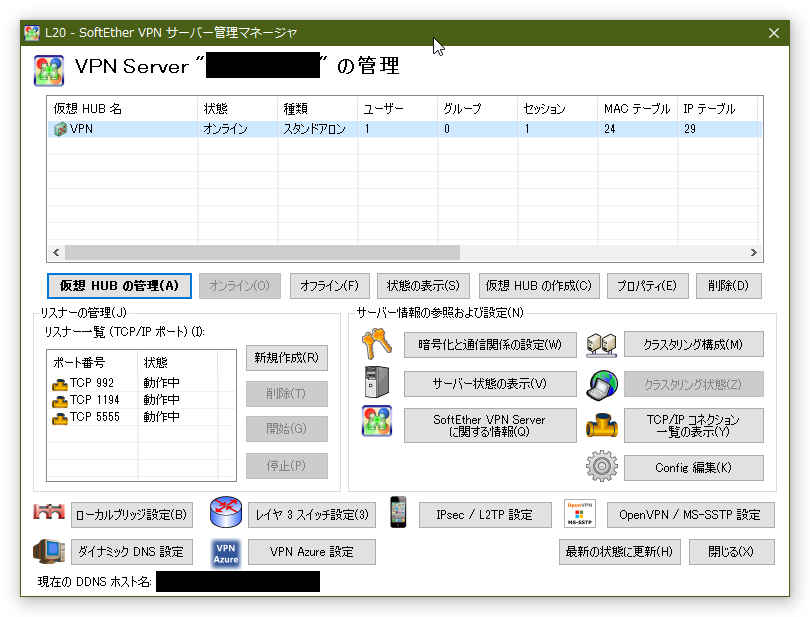This screenshot has height=617, width=810.
Task: Open ローカルブリッジ設定(B)
Action: coord(132,515)
